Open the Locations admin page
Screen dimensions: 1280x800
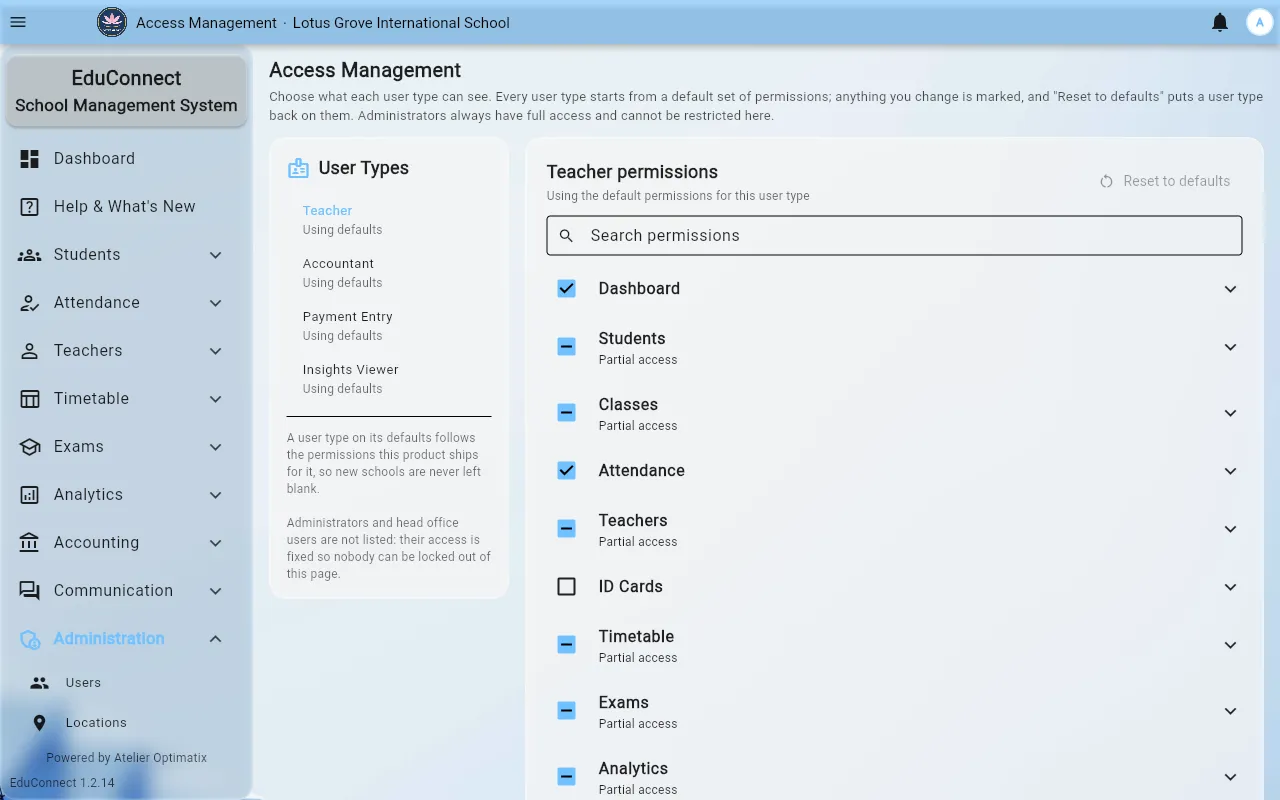126,723
